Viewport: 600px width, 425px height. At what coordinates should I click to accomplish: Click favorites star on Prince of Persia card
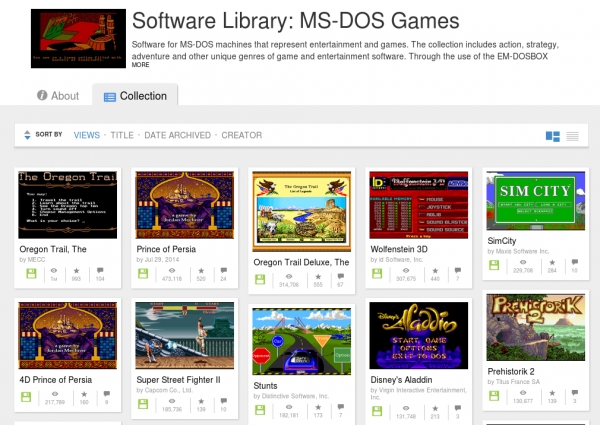(x=201, y=270)
